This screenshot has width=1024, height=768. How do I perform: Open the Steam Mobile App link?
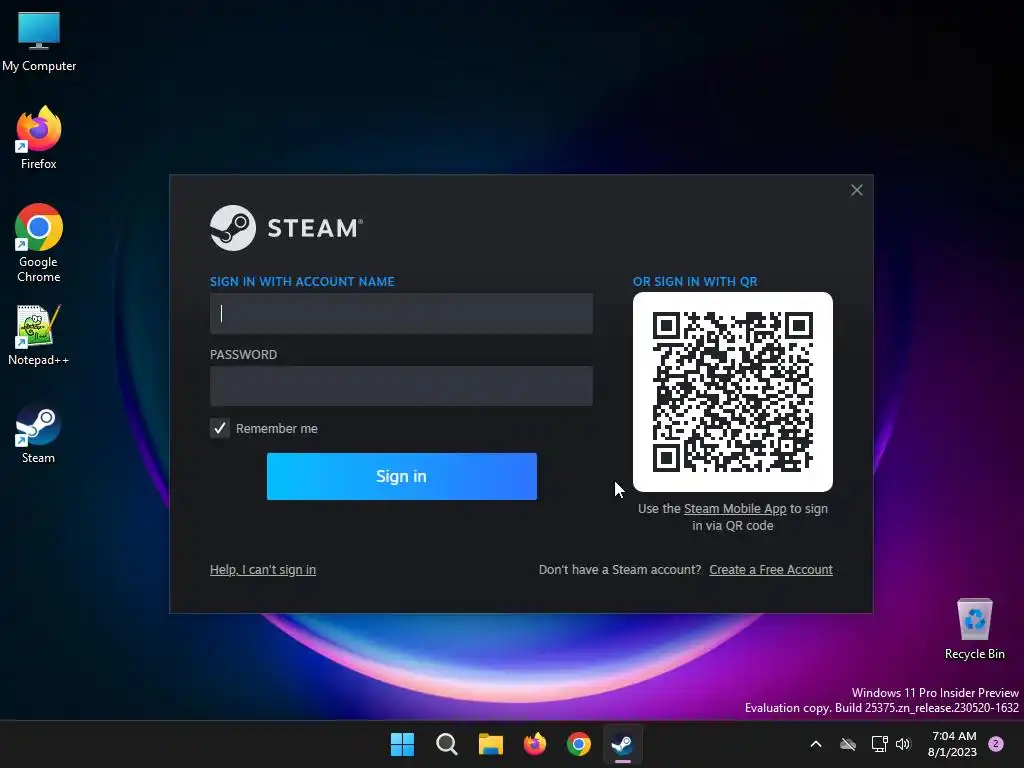click(x=735, y=508)
